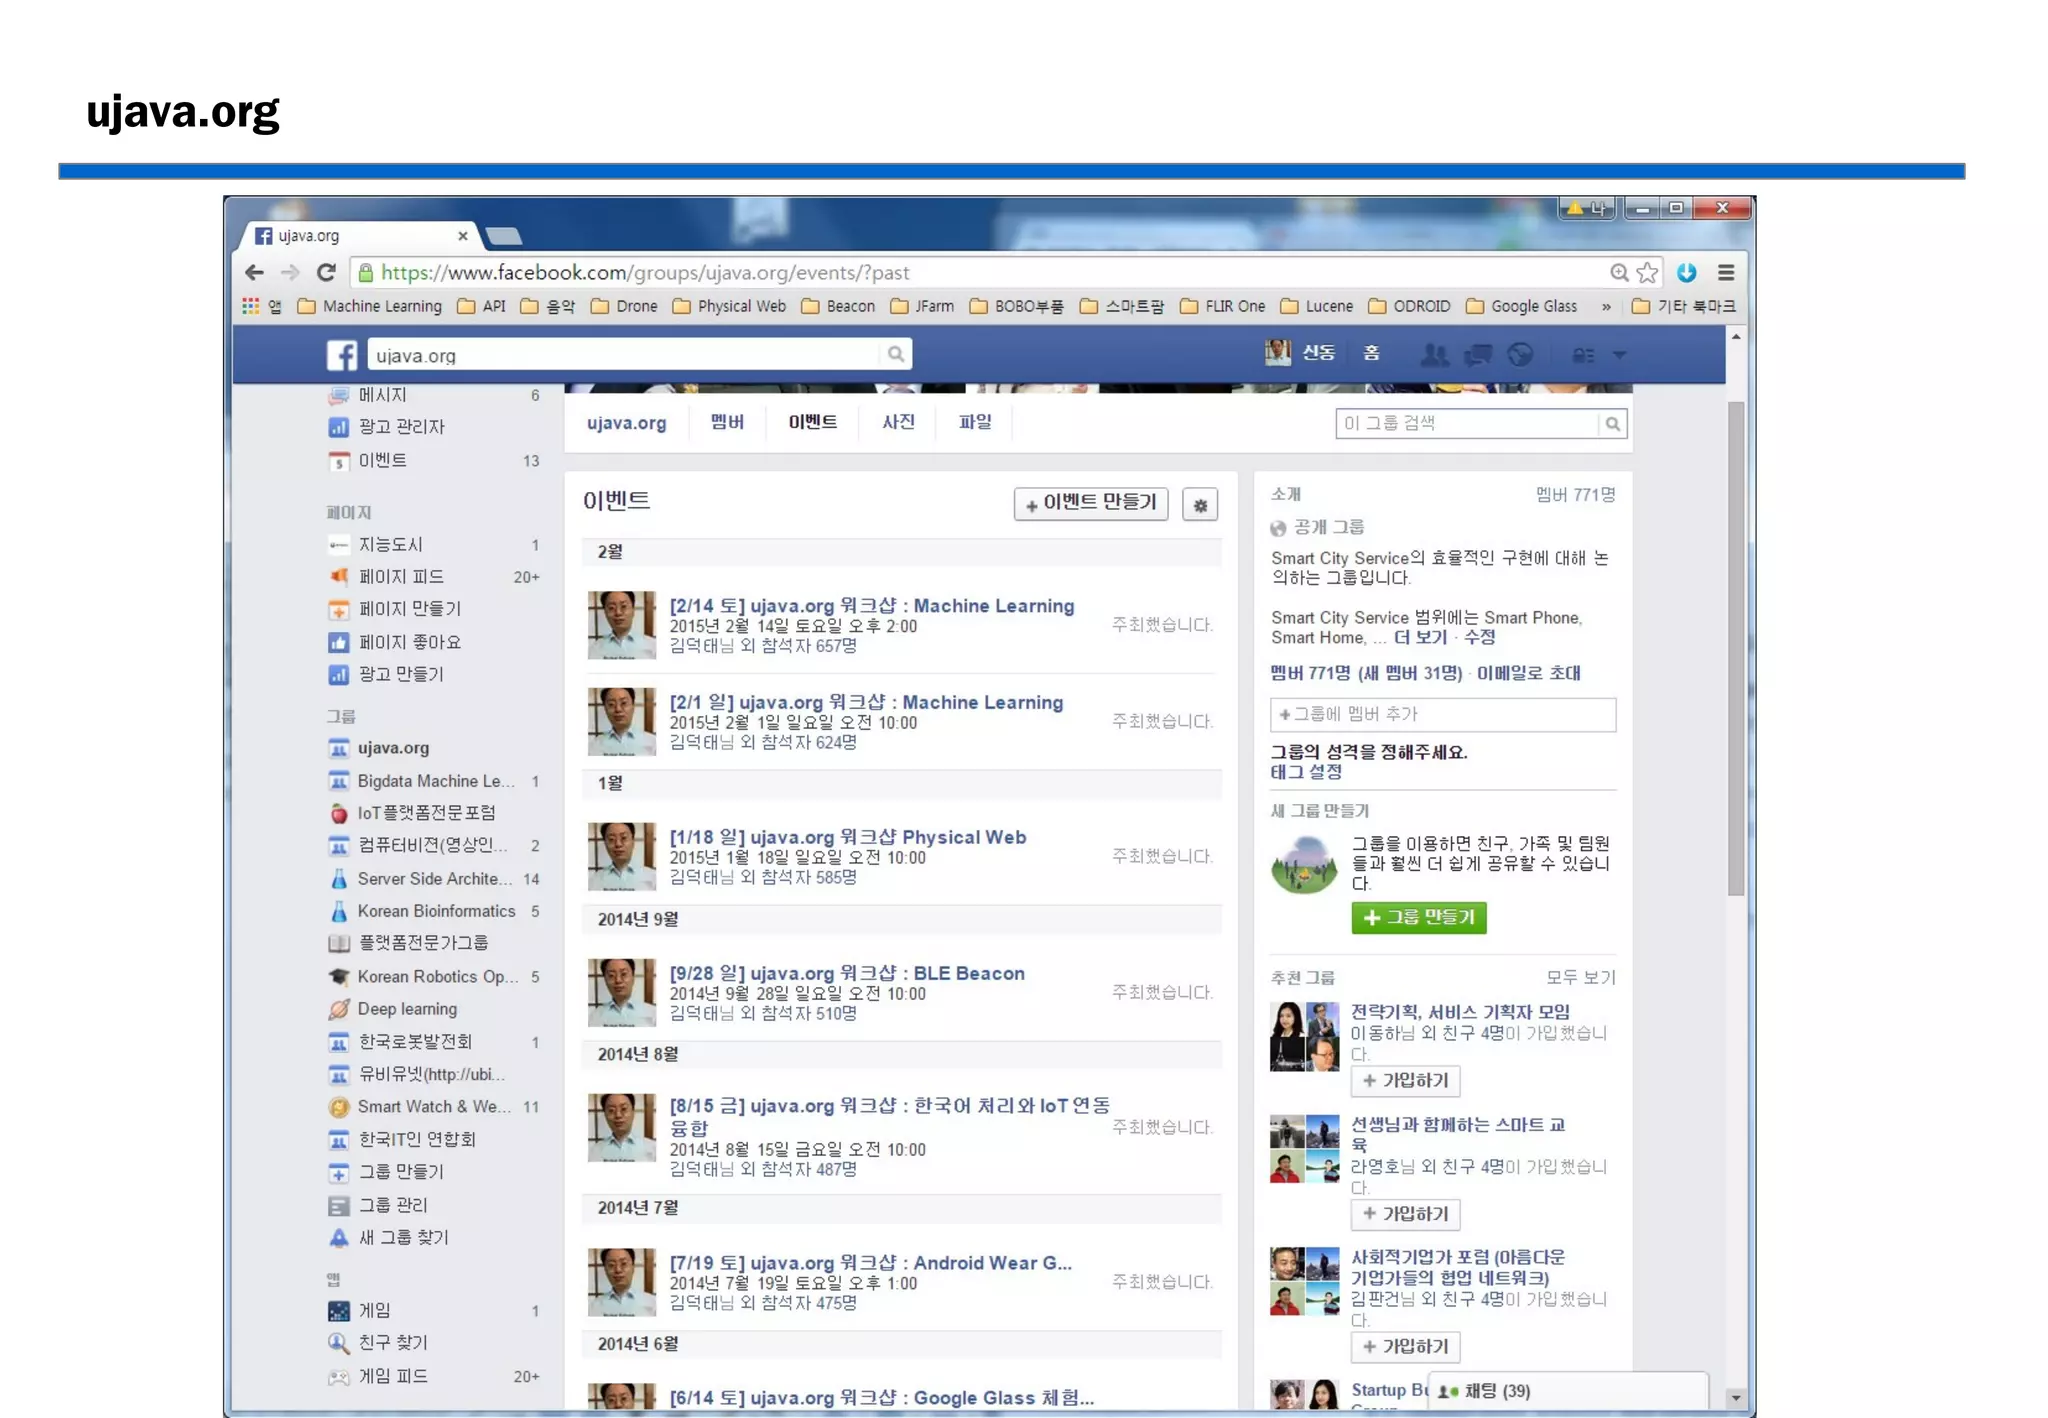Reload the page with browser refresh icon

[x=326, y=272]
